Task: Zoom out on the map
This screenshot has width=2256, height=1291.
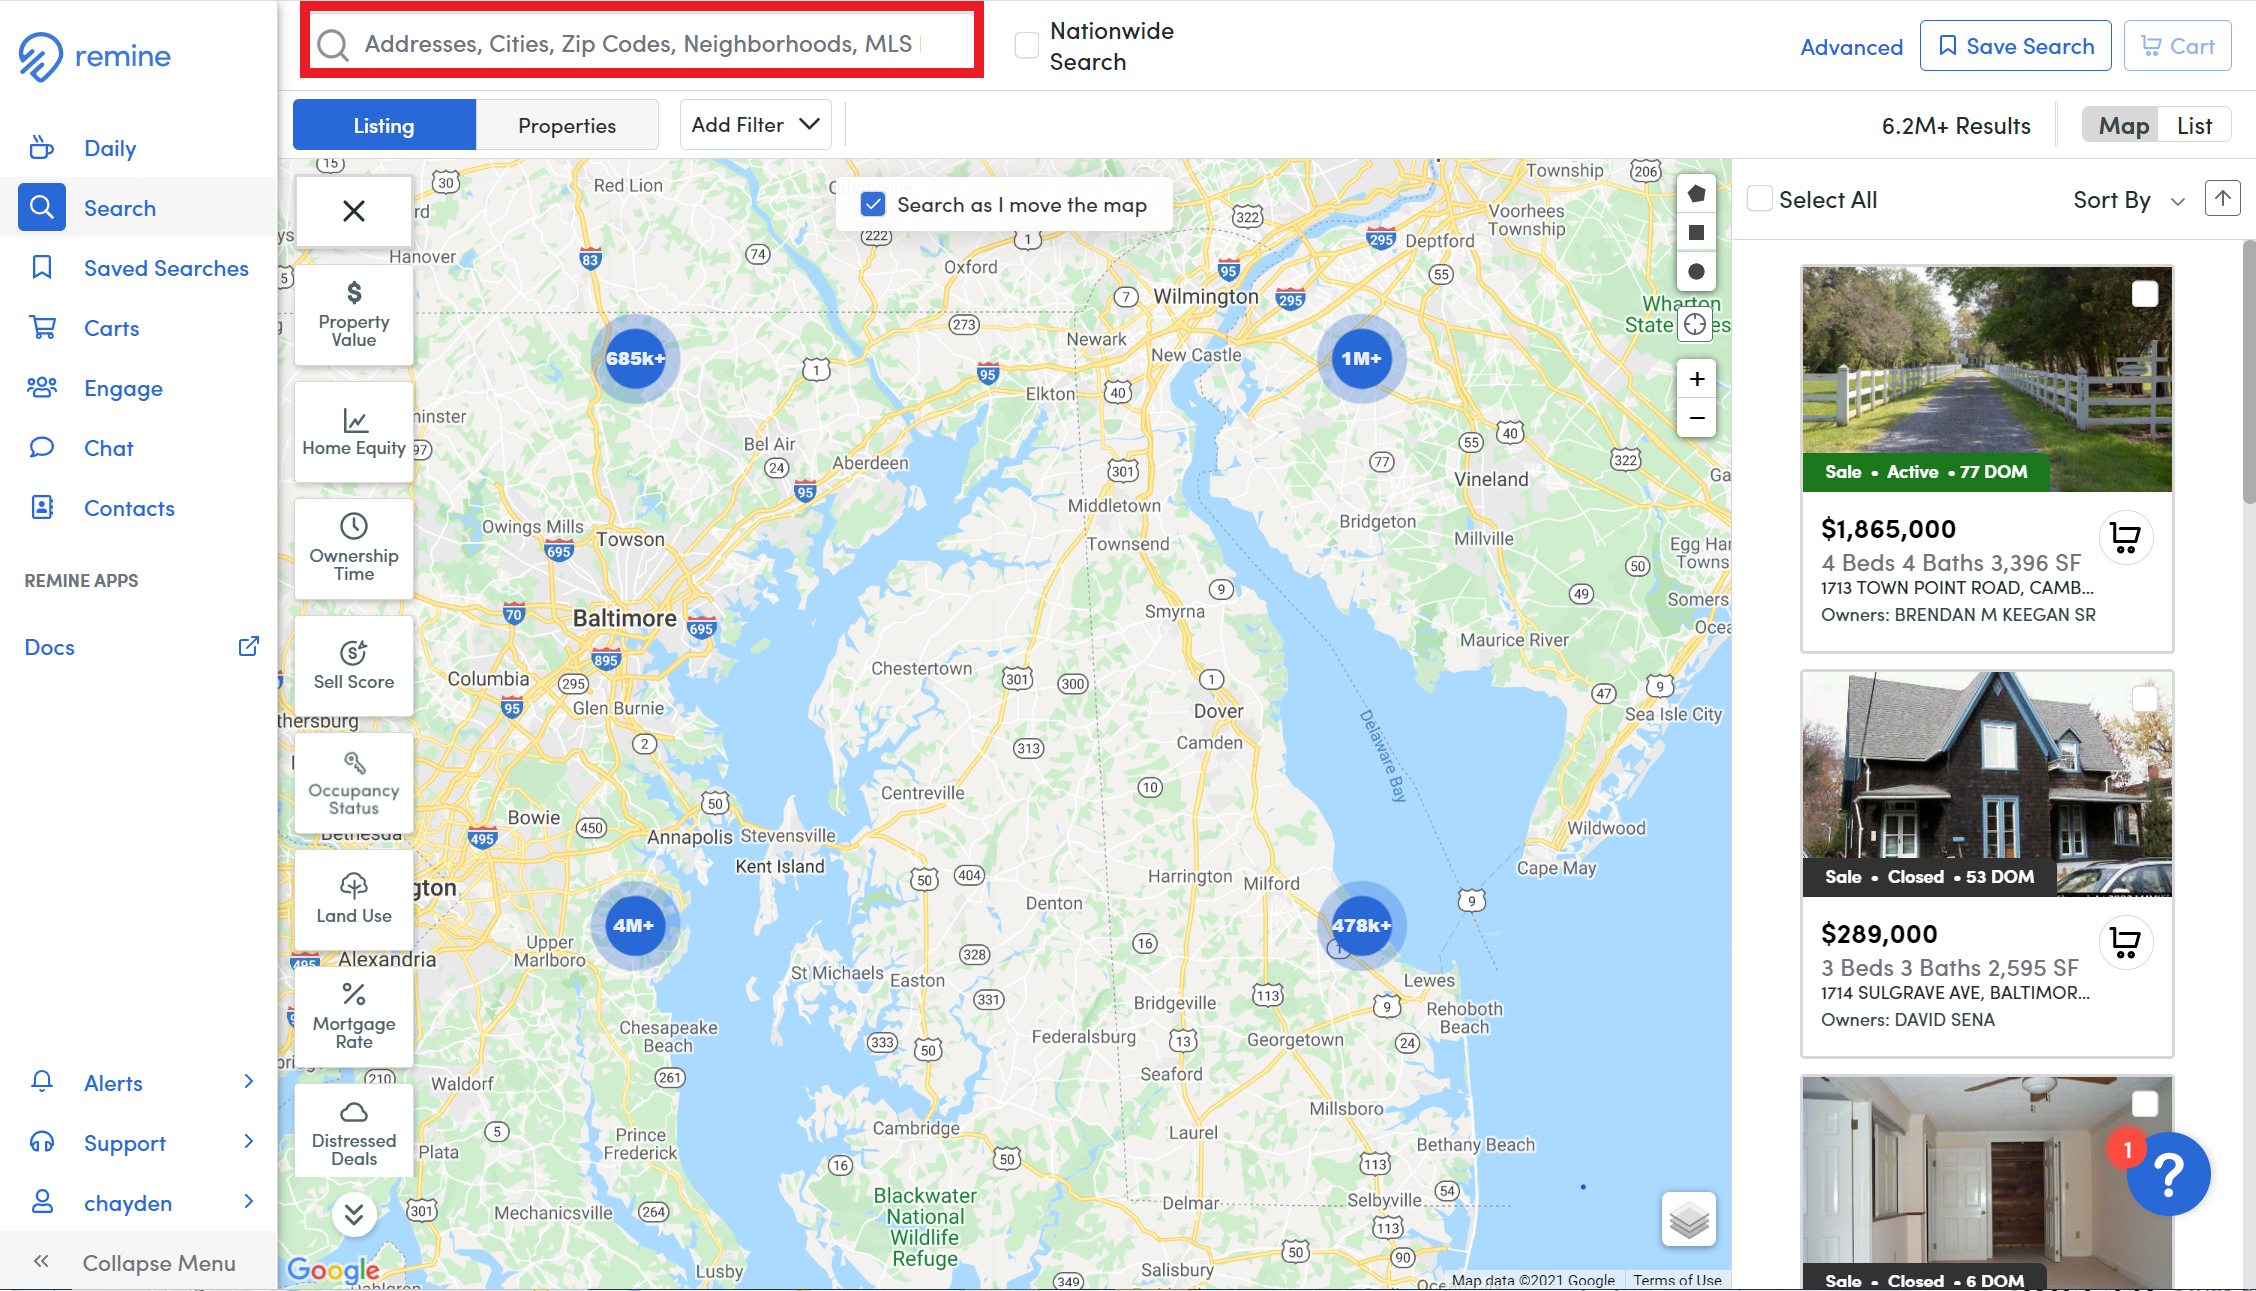Action: tap(1696, 418)
